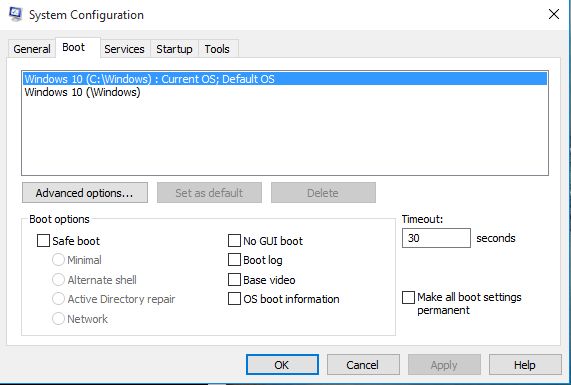Click the Timeout seconds input field
Image resolution: width=571 pixels, height=385 pixels.
436,238
